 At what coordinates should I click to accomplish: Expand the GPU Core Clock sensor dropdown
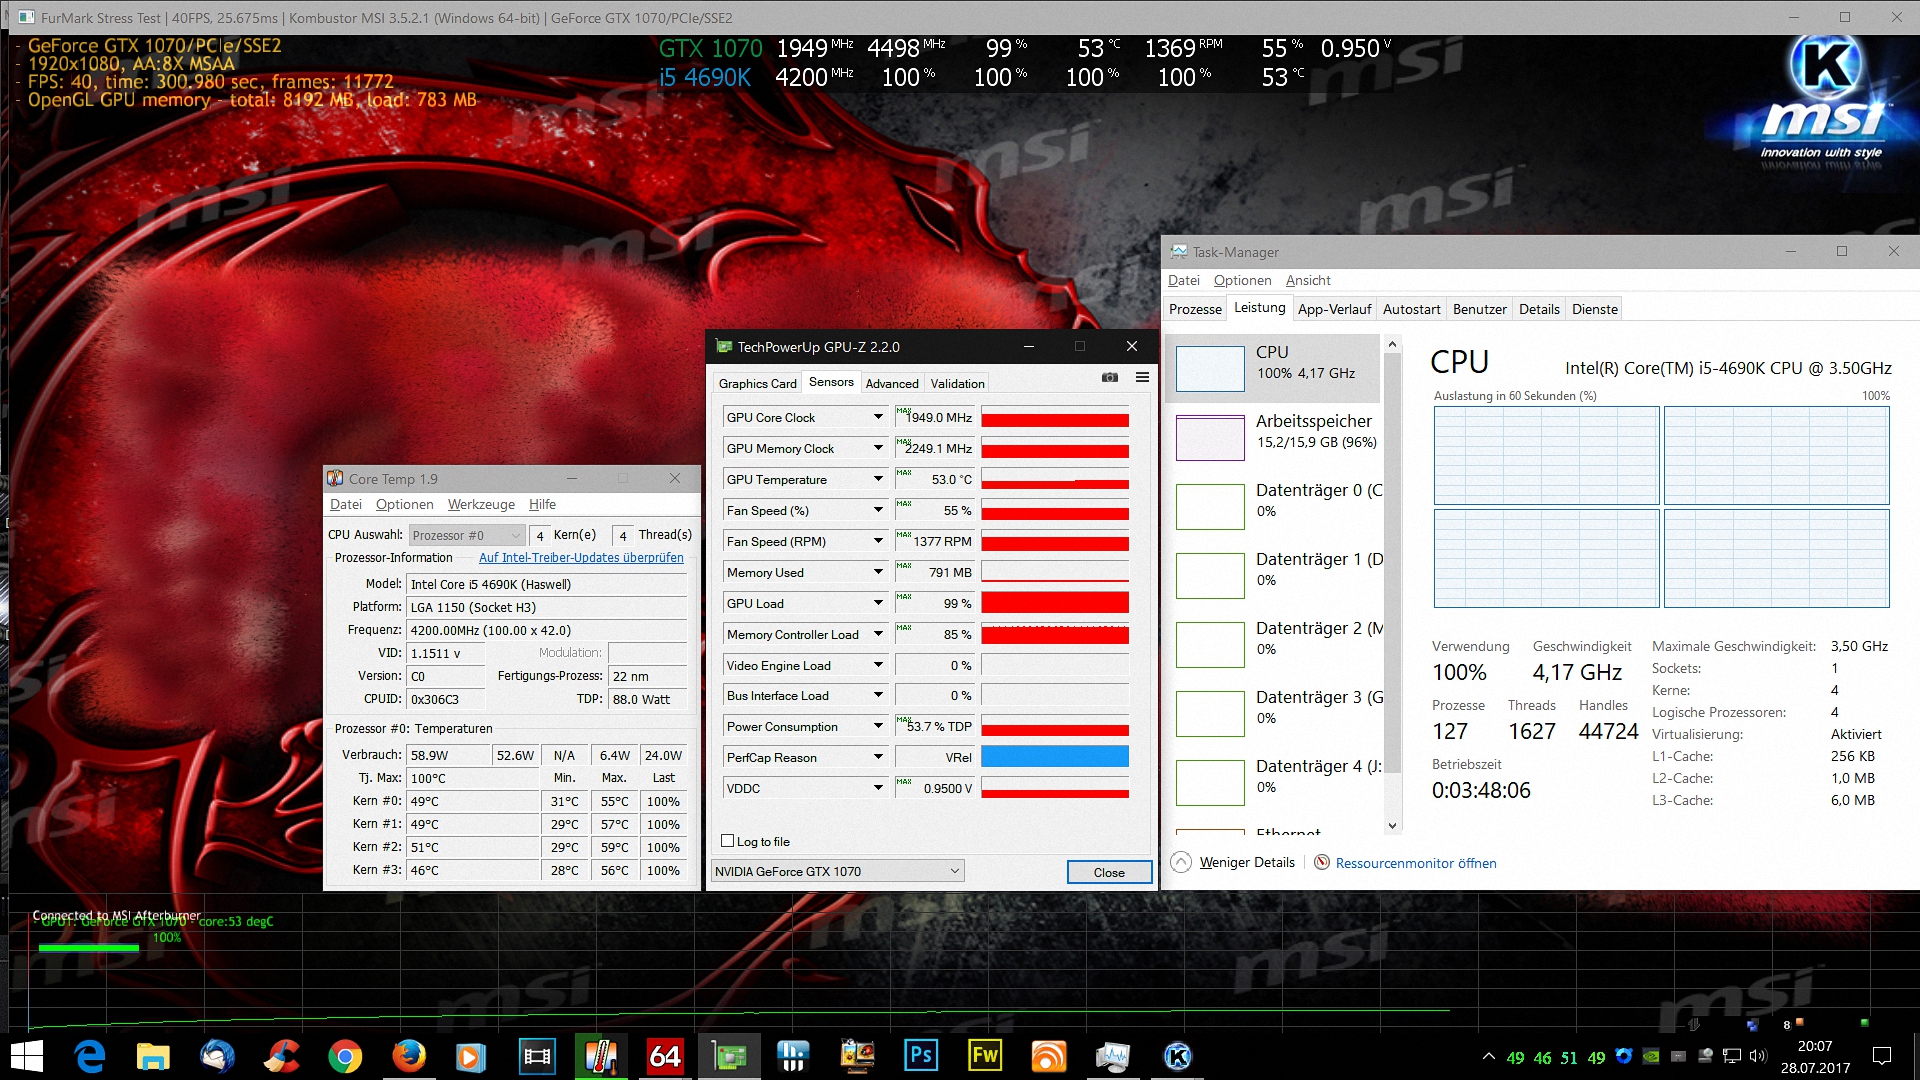[x=878, y=417]
